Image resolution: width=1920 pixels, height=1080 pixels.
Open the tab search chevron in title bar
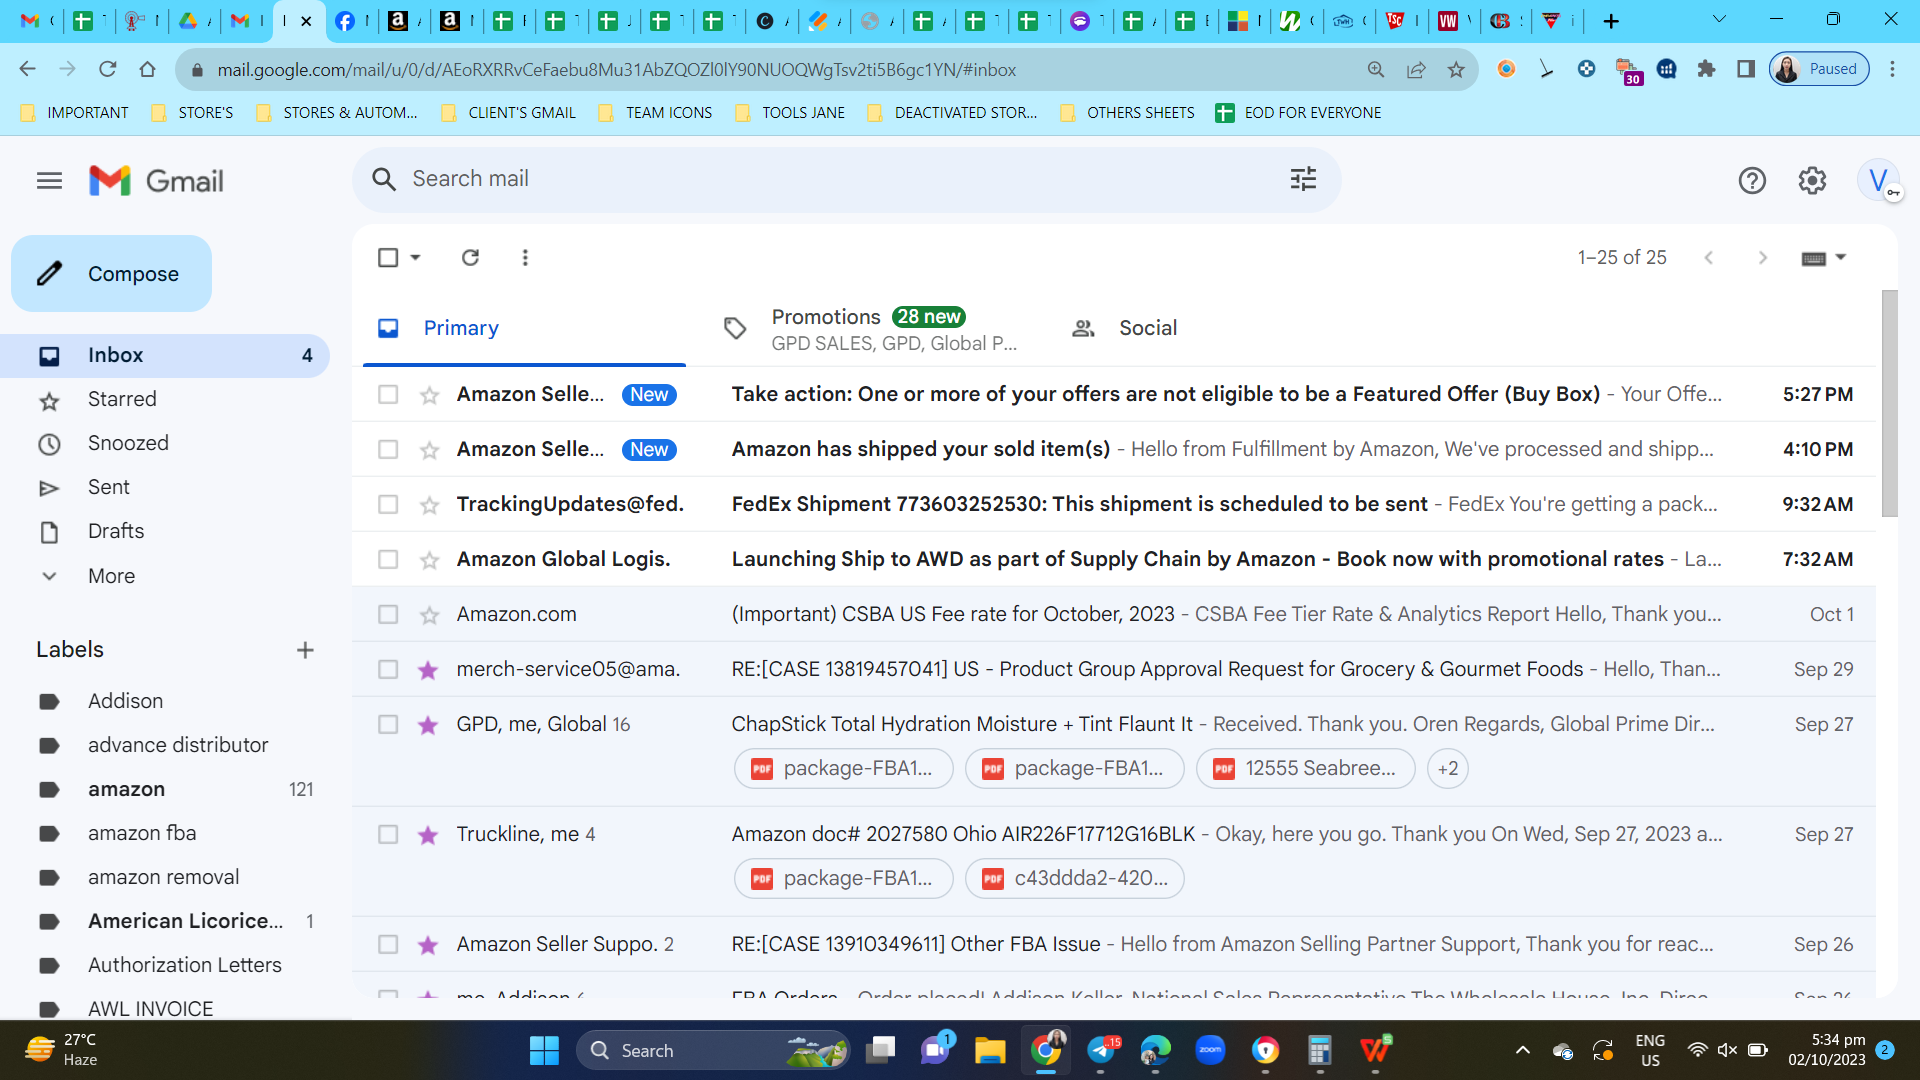tap(1719, 19)
